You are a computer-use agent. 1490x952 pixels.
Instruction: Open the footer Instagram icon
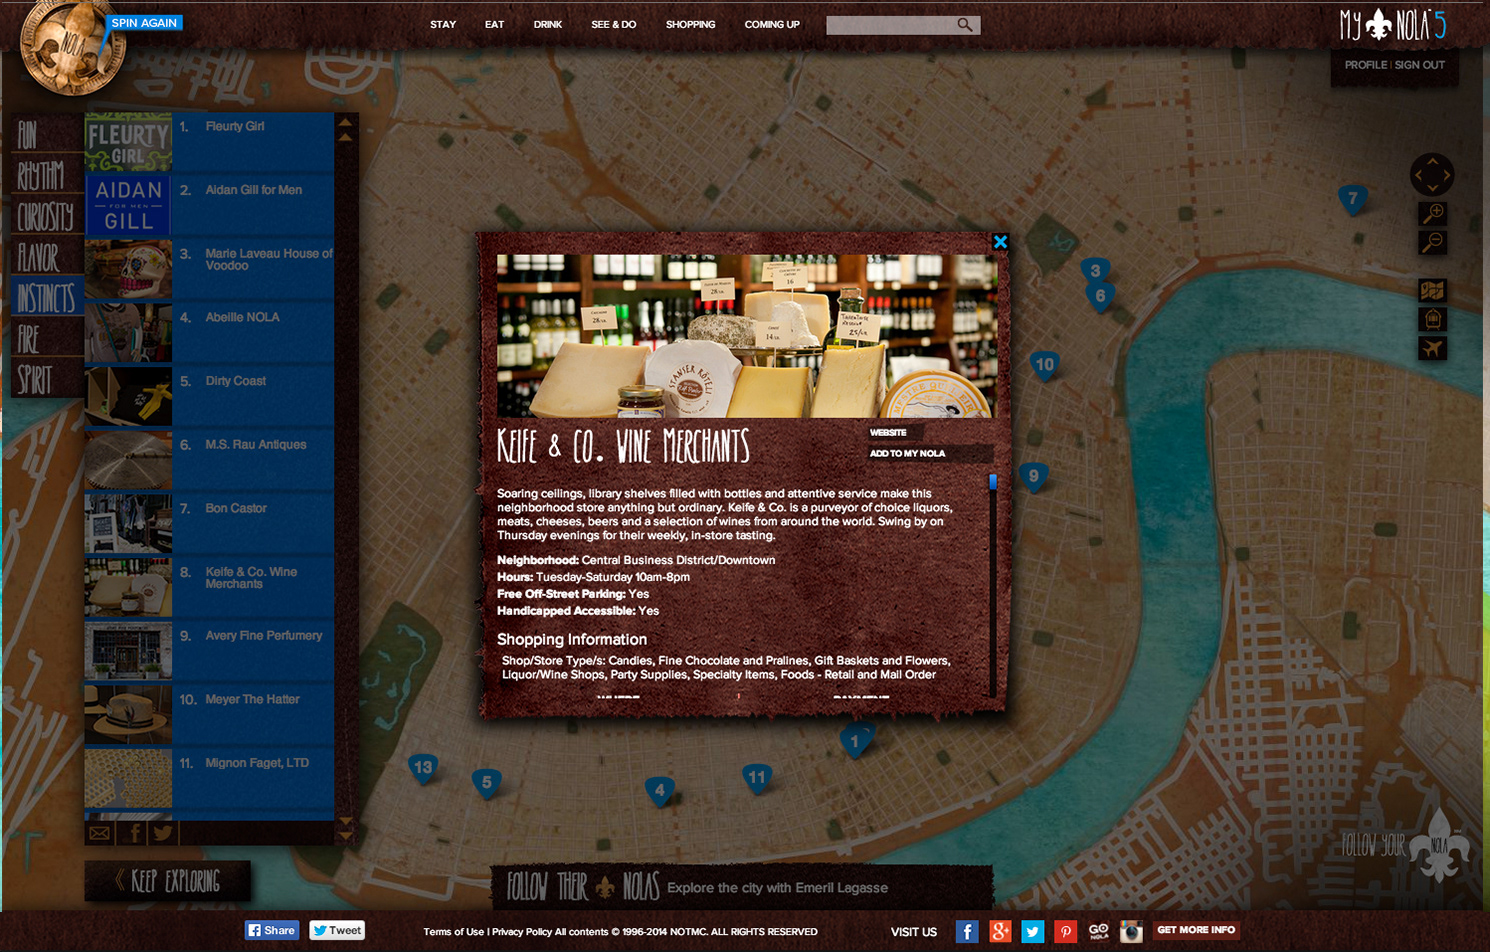coord(1131,931)
